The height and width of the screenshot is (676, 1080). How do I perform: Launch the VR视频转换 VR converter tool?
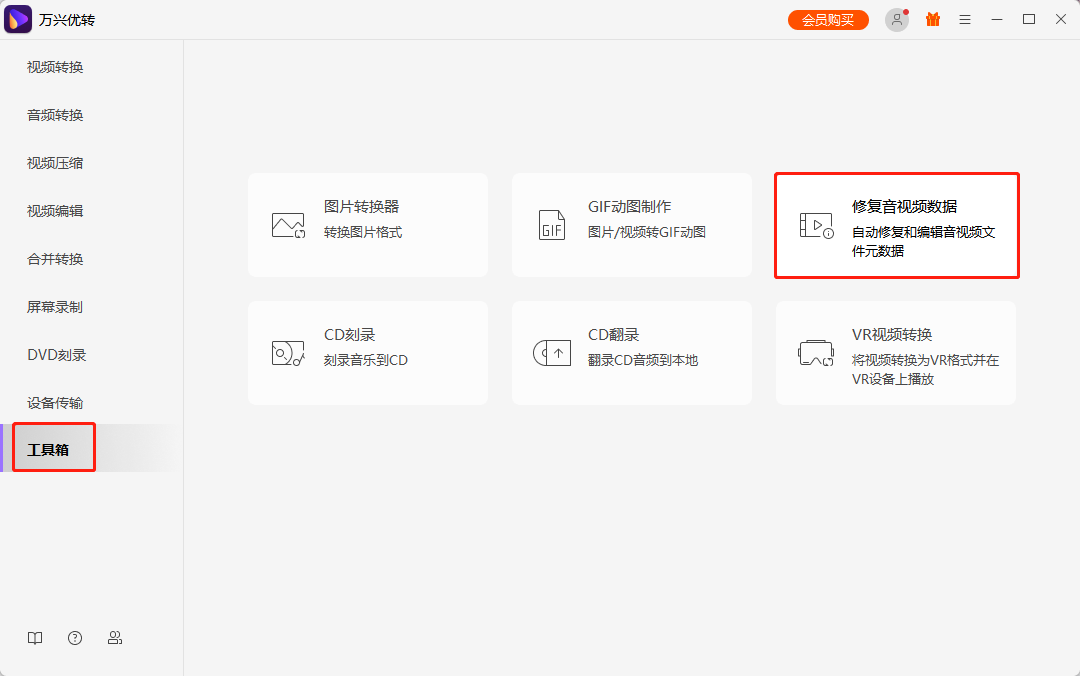(x=895, y=352)
